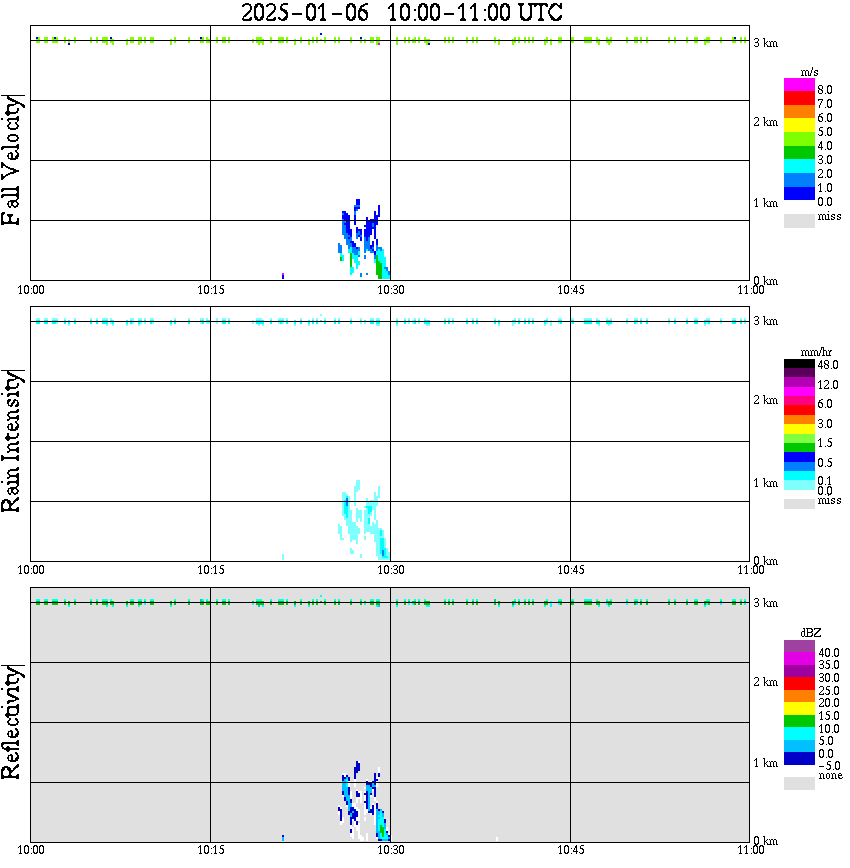
Task: Click the magenta swatch in the m/s legend
Action: coord(799,85)
